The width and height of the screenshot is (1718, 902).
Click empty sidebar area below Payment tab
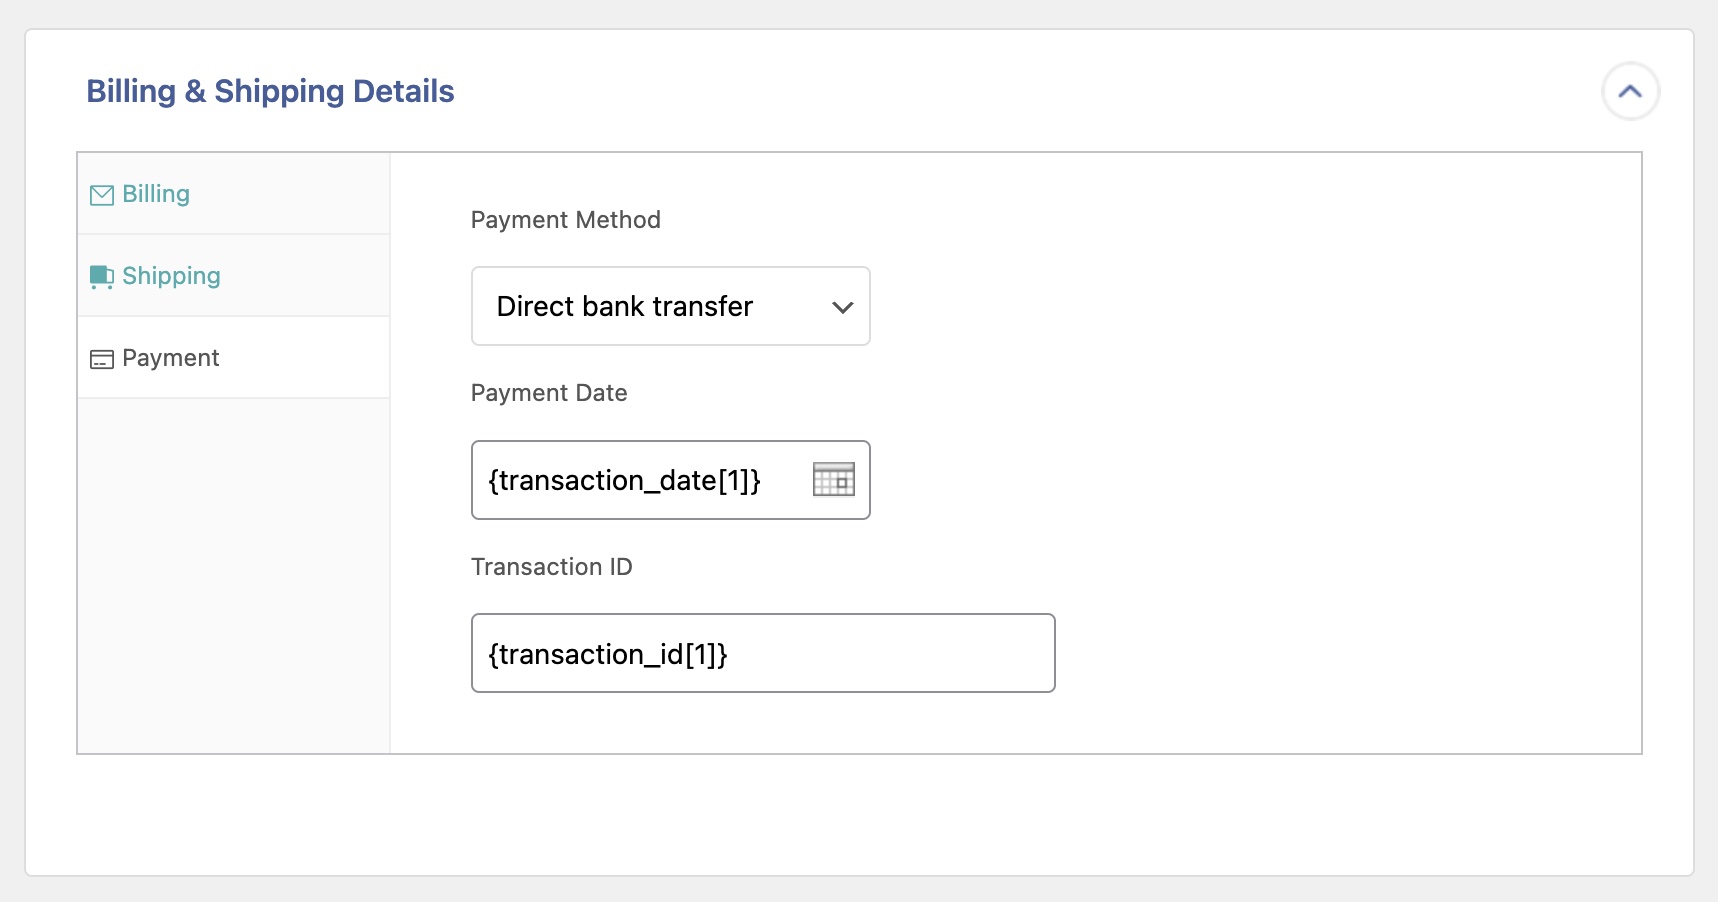[233, 570]
